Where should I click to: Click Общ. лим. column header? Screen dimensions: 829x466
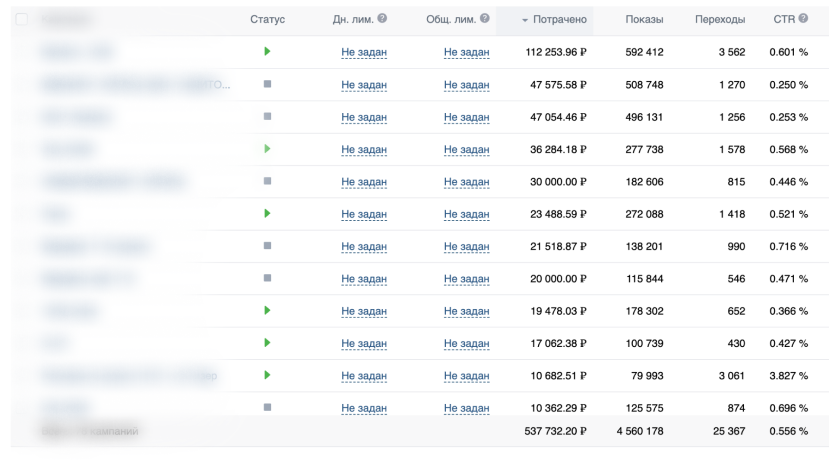pos(451,20)
